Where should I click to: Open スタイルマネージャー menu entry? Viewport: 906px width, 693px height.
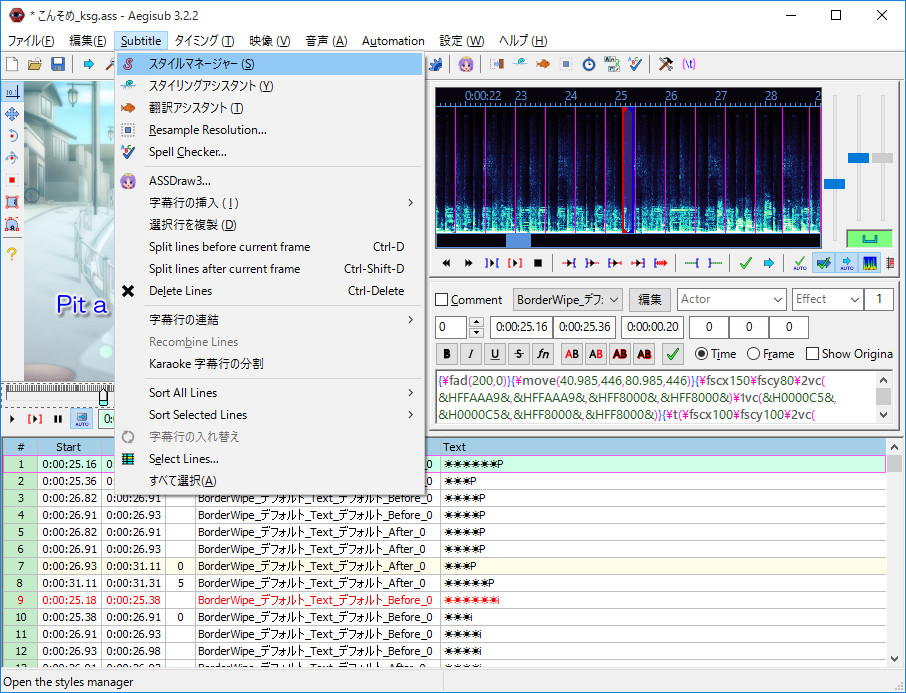(x=269, y=64)
